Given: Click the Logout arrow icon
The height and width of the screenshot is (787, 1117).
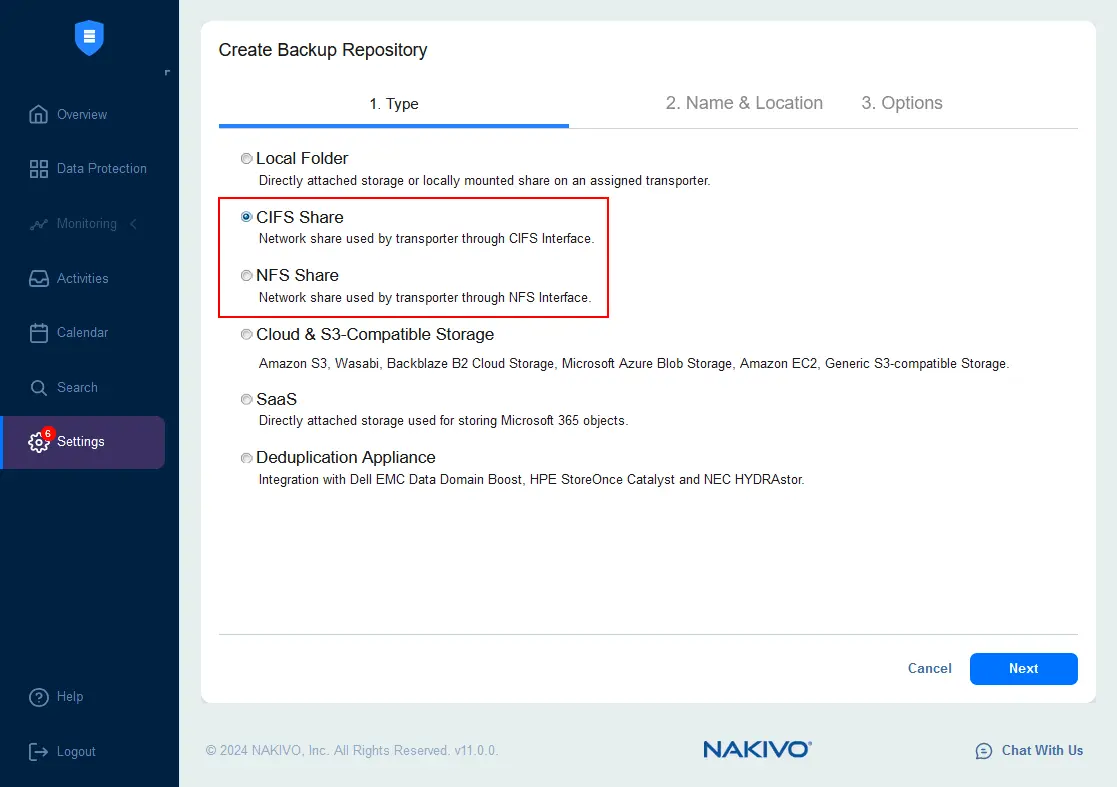Looking at the screenshot, I should tap(38, 751).
